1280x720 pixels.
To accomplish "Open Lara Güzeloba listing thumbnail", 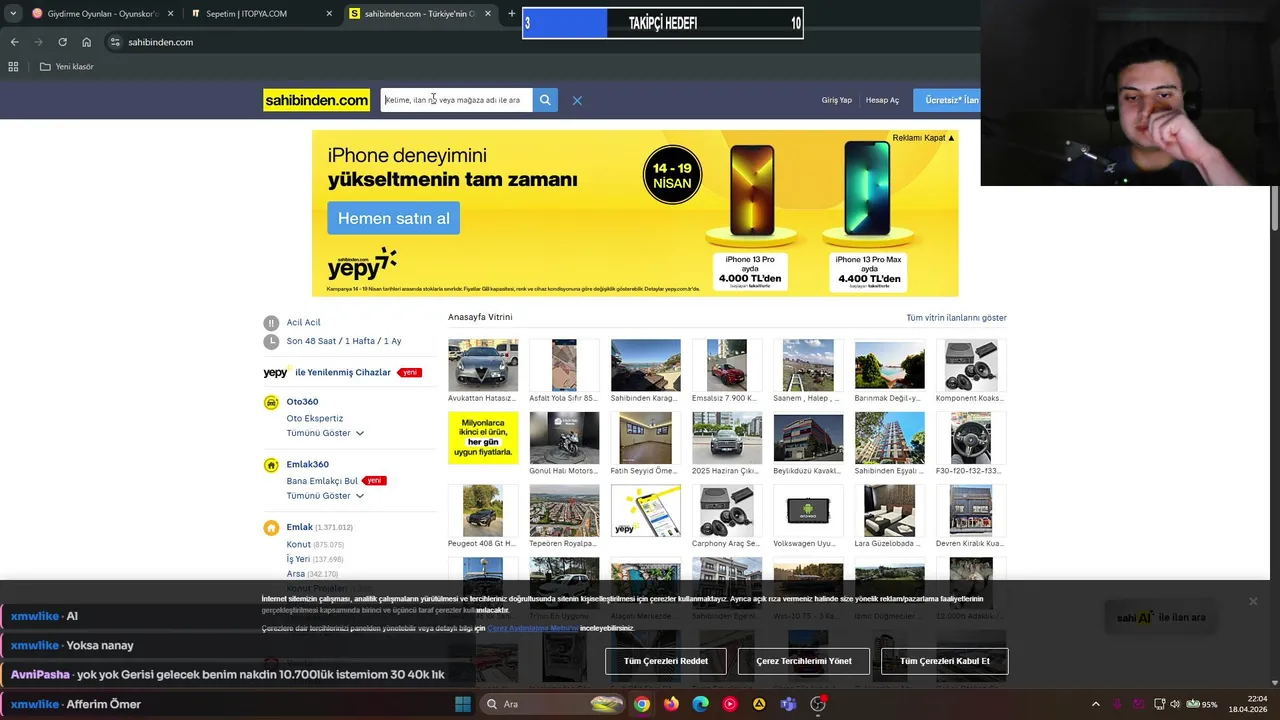I will point(889,511).
